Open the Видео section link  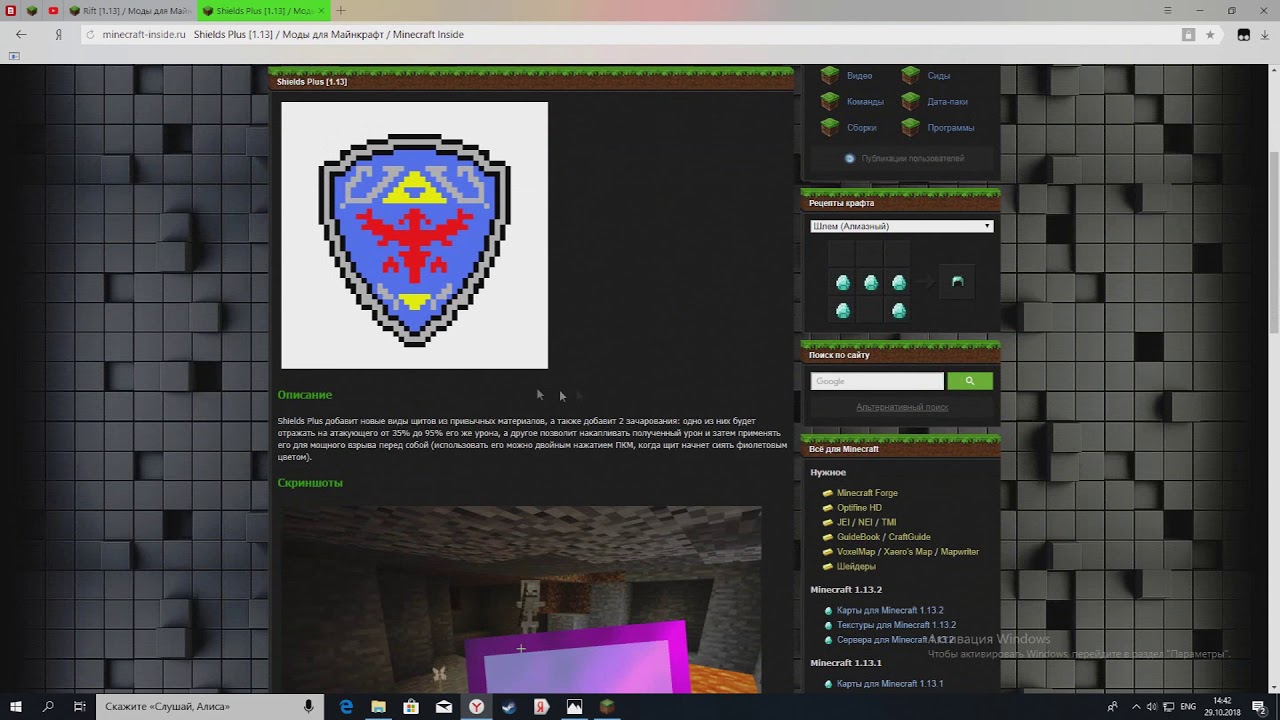[x=859, y=76]
